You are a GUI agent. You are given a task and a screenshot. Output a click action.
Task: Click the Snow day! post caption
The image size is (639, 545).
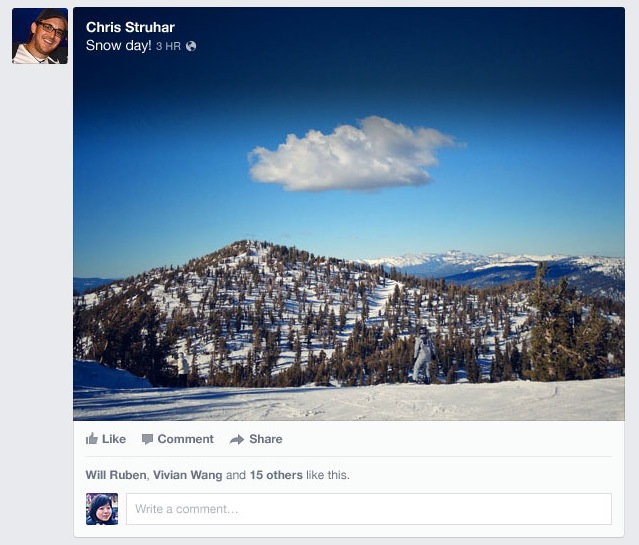click(x=118, y=46)
